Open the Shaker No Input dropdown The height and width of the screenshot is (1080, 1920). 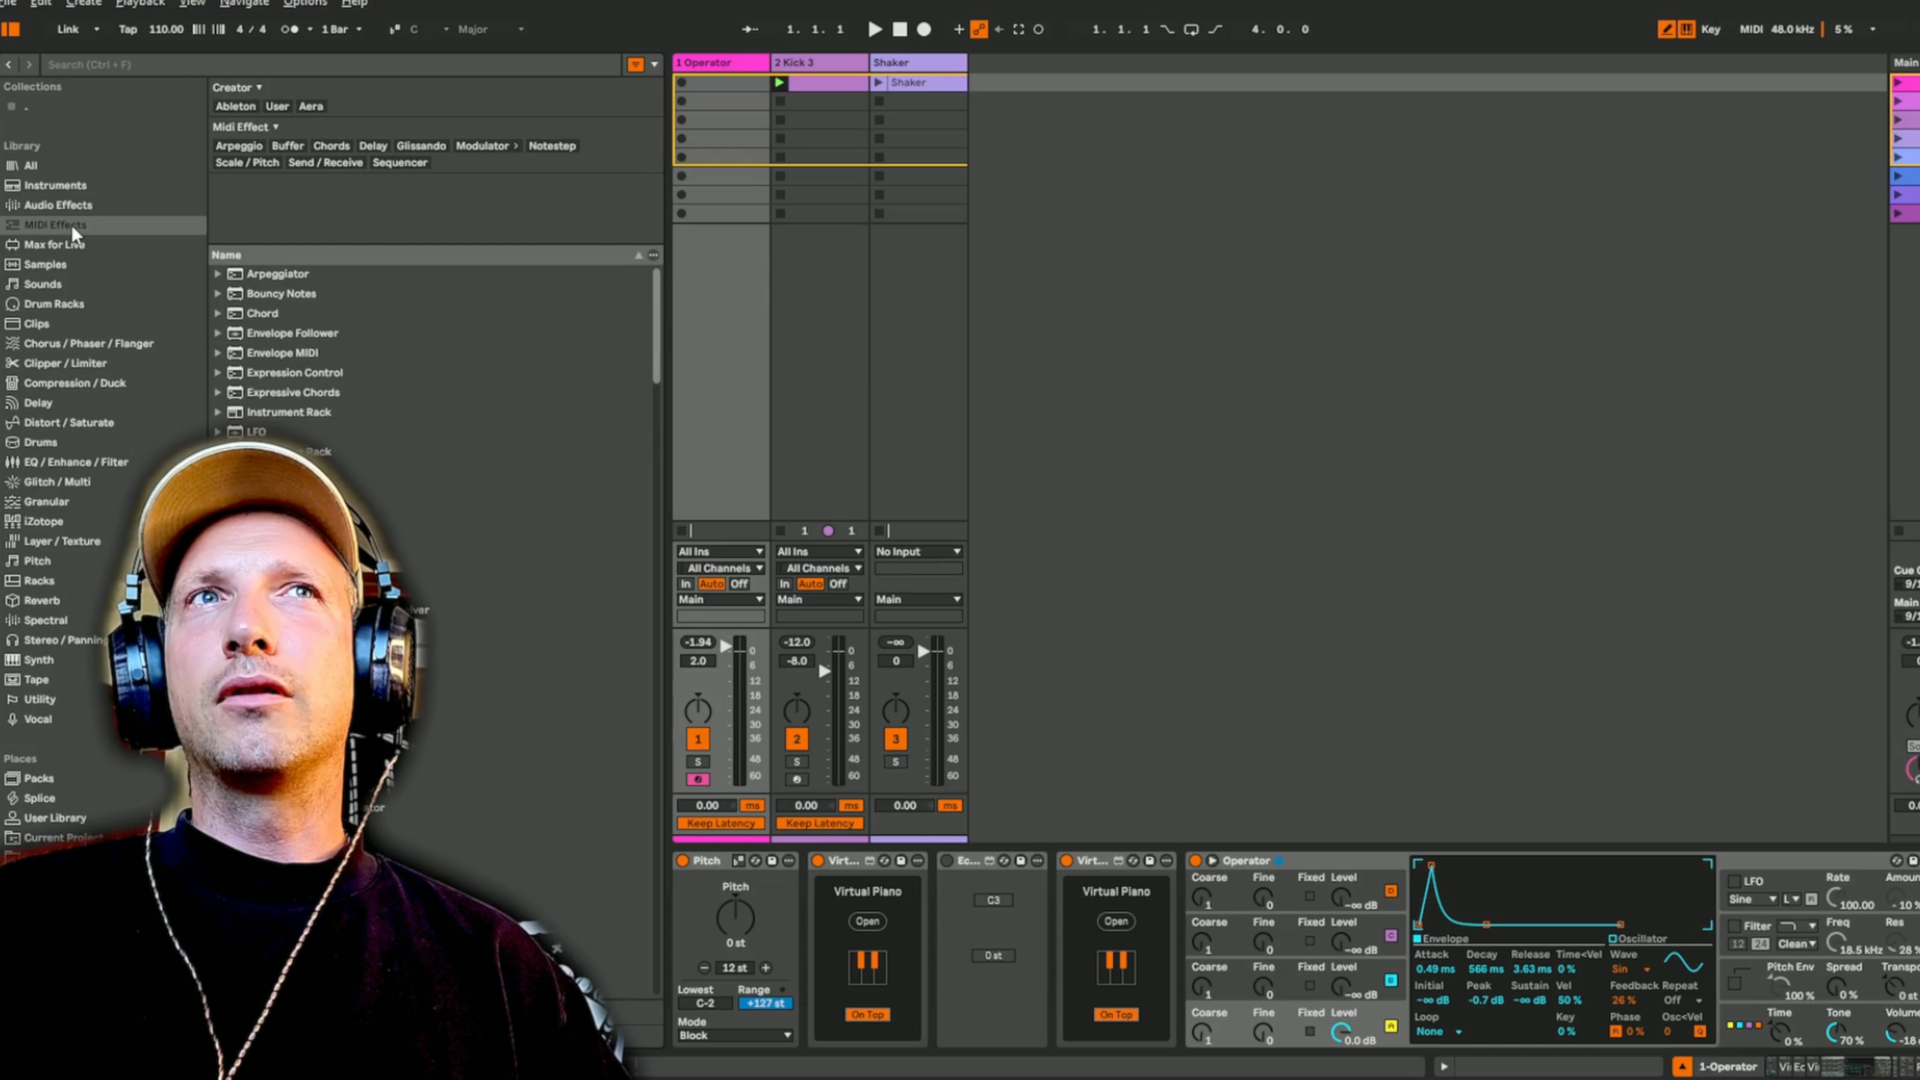pos(918,552)
